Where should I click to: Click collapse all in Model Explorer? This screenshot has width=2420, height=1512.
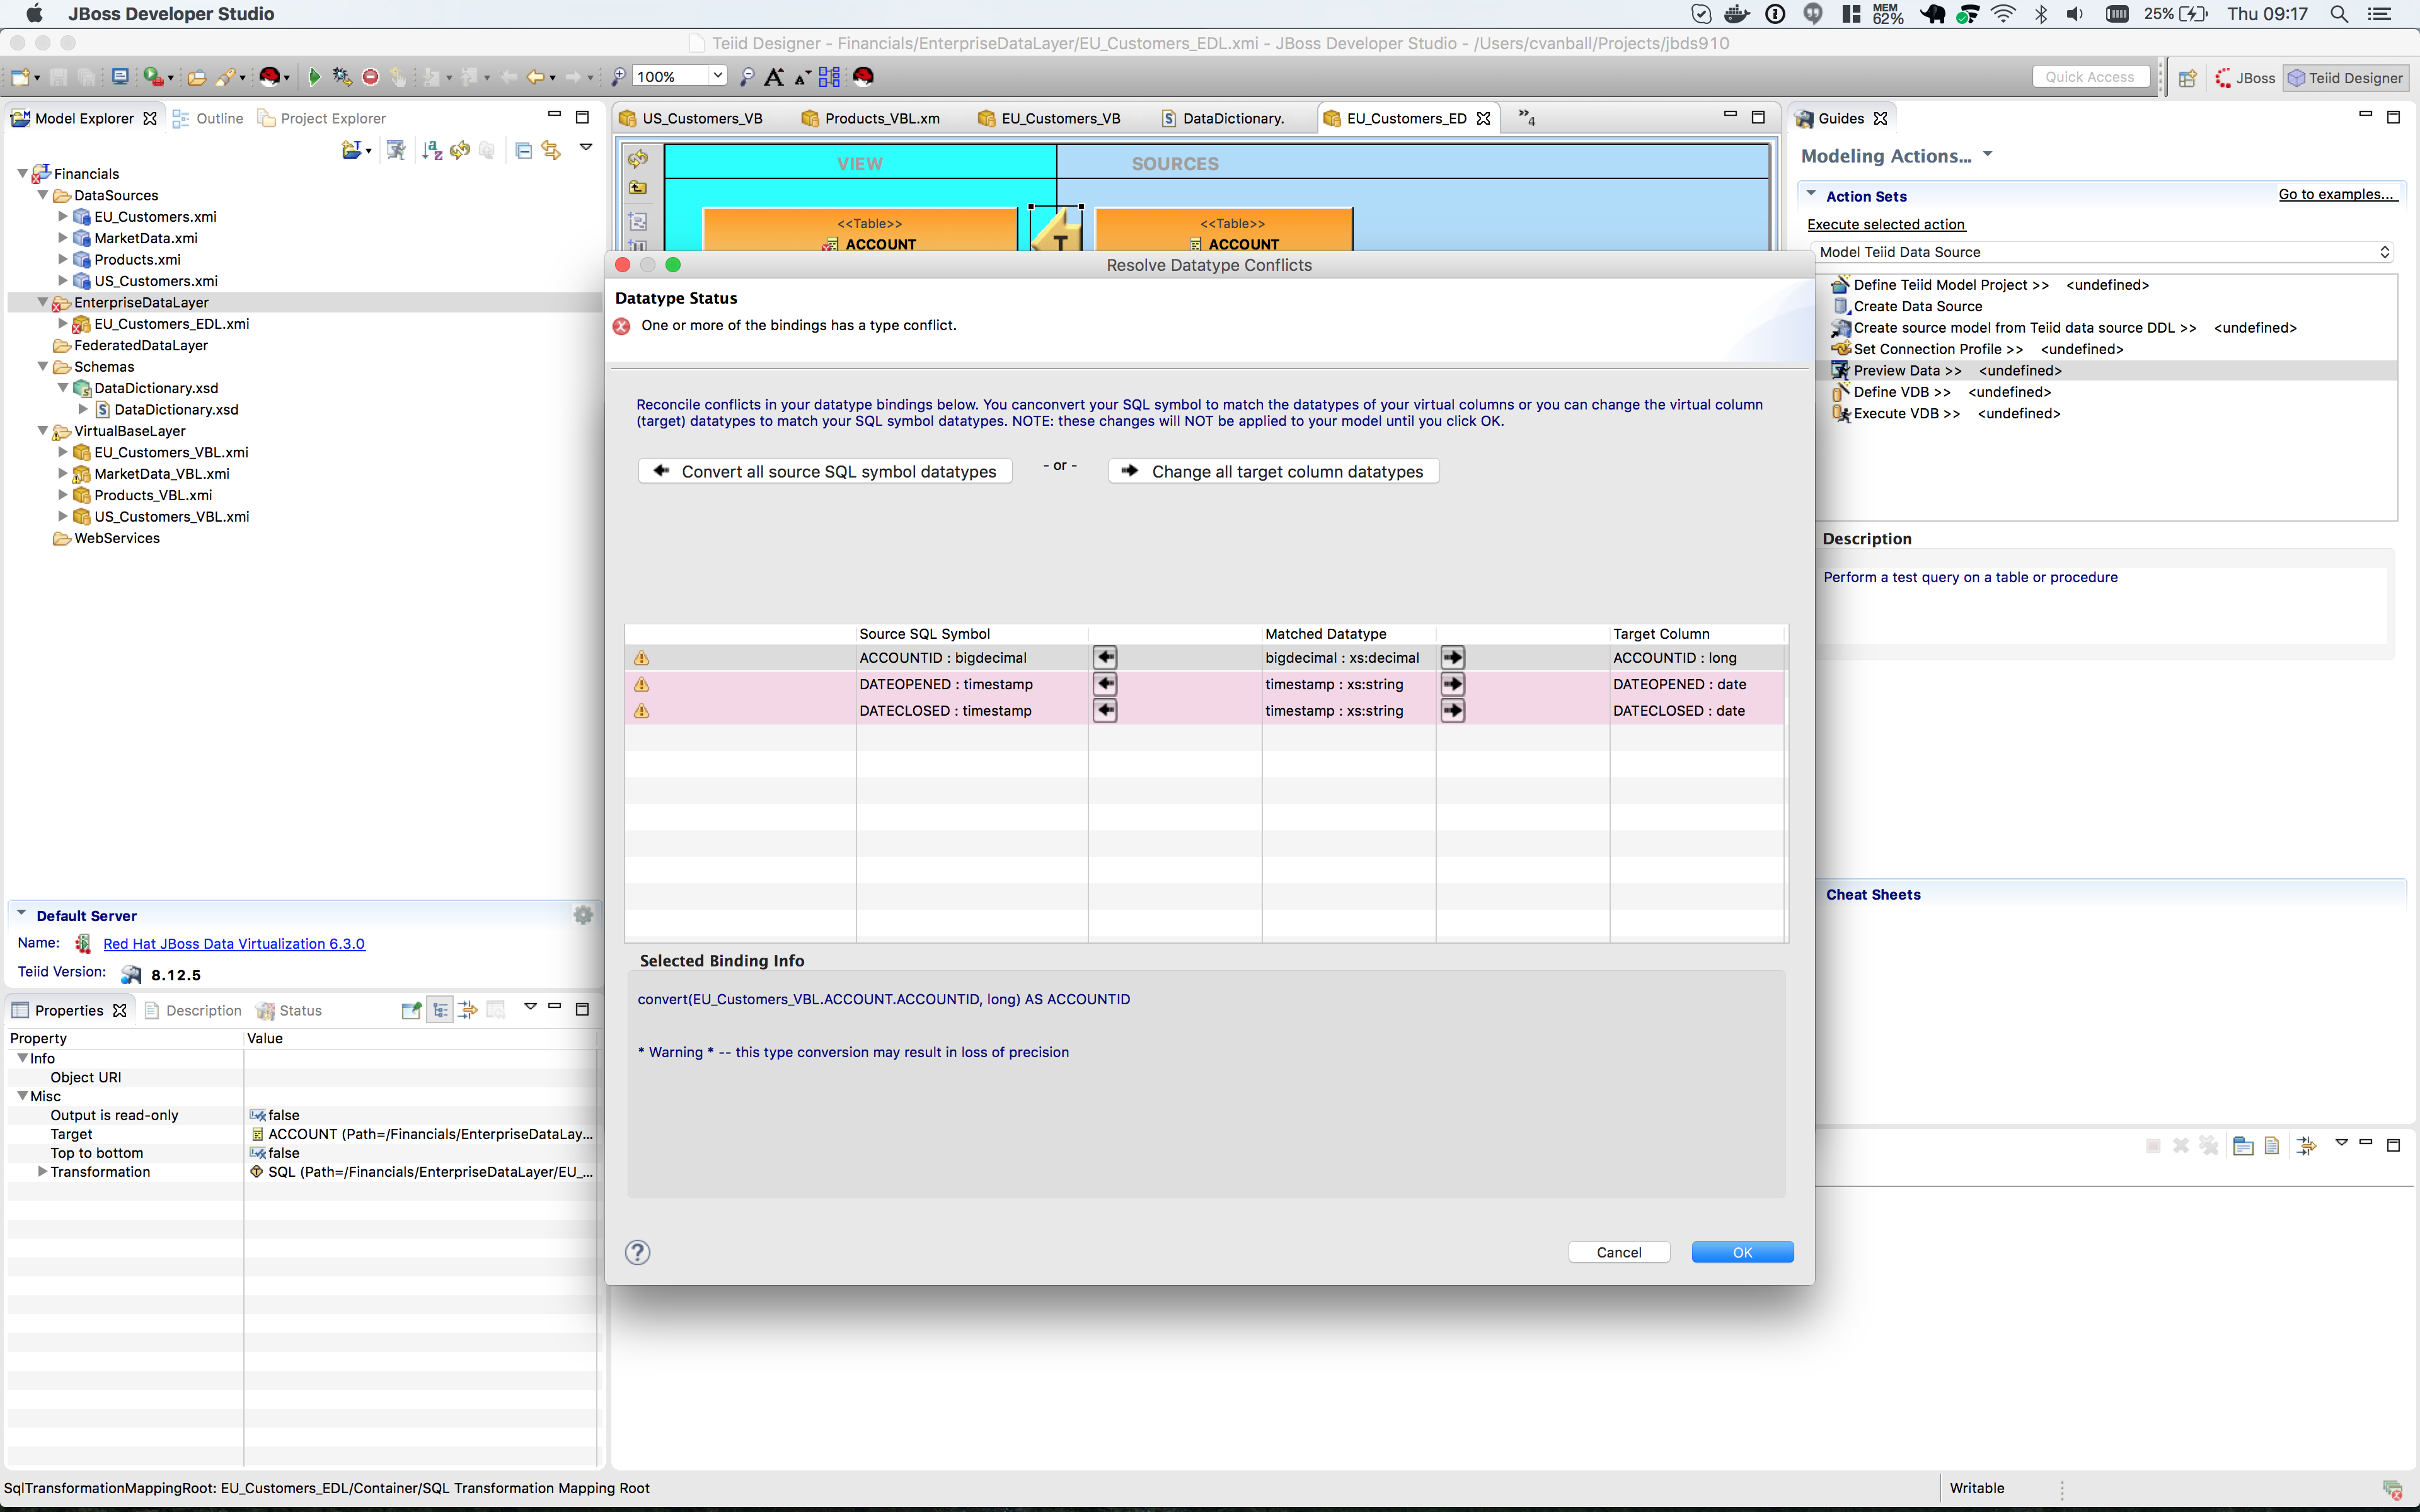tap(523, 150)
